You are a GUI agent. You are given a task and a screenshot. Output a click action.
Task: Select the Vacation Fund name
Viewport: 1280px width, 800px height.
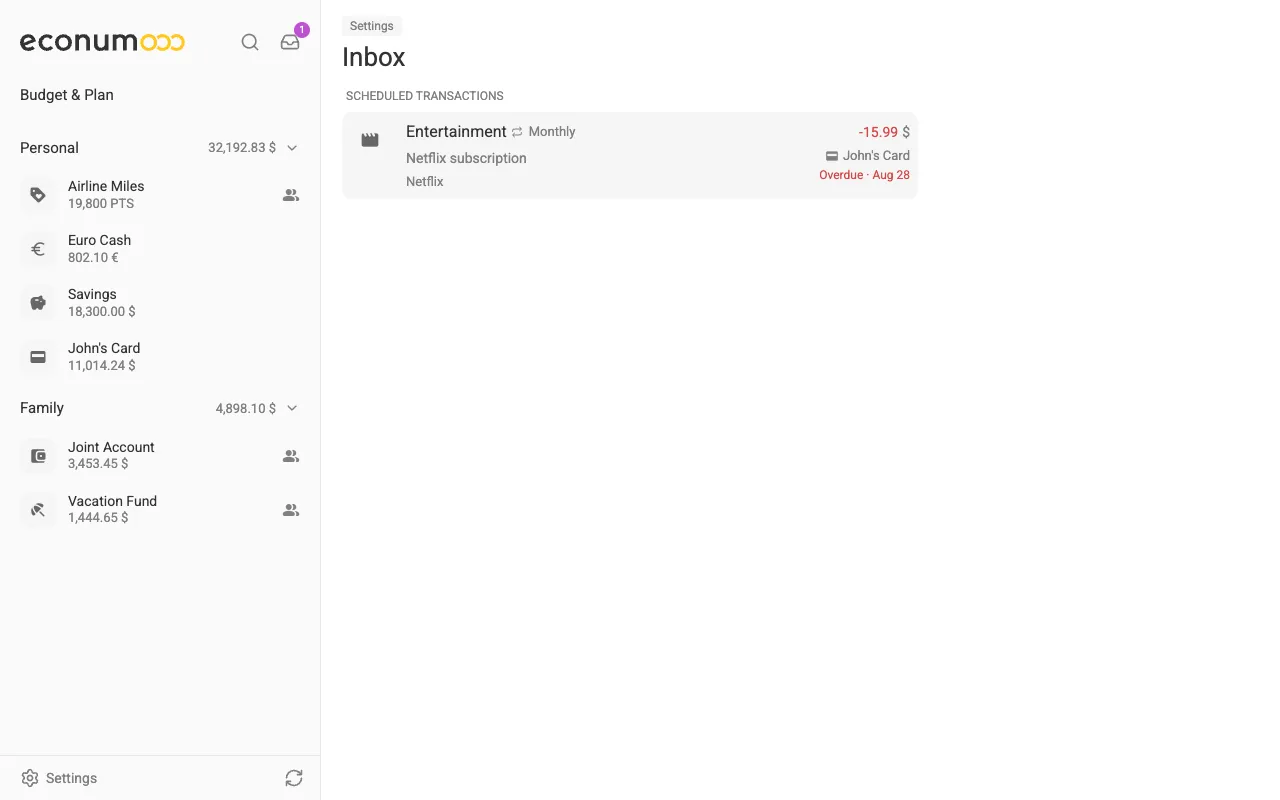tap(112, 501)
